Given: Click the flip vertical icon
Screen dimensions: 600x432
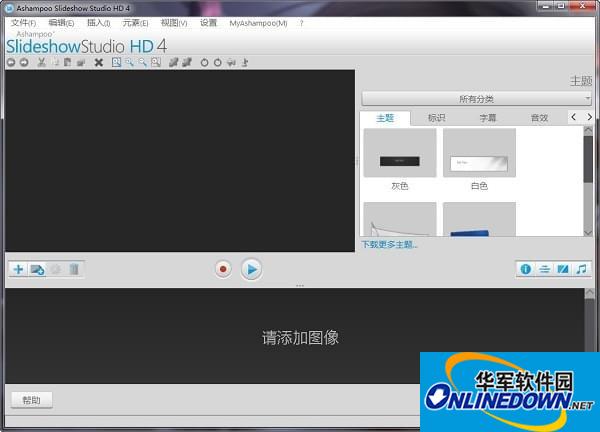Looking at the screenshot, I should pos(245,62).
